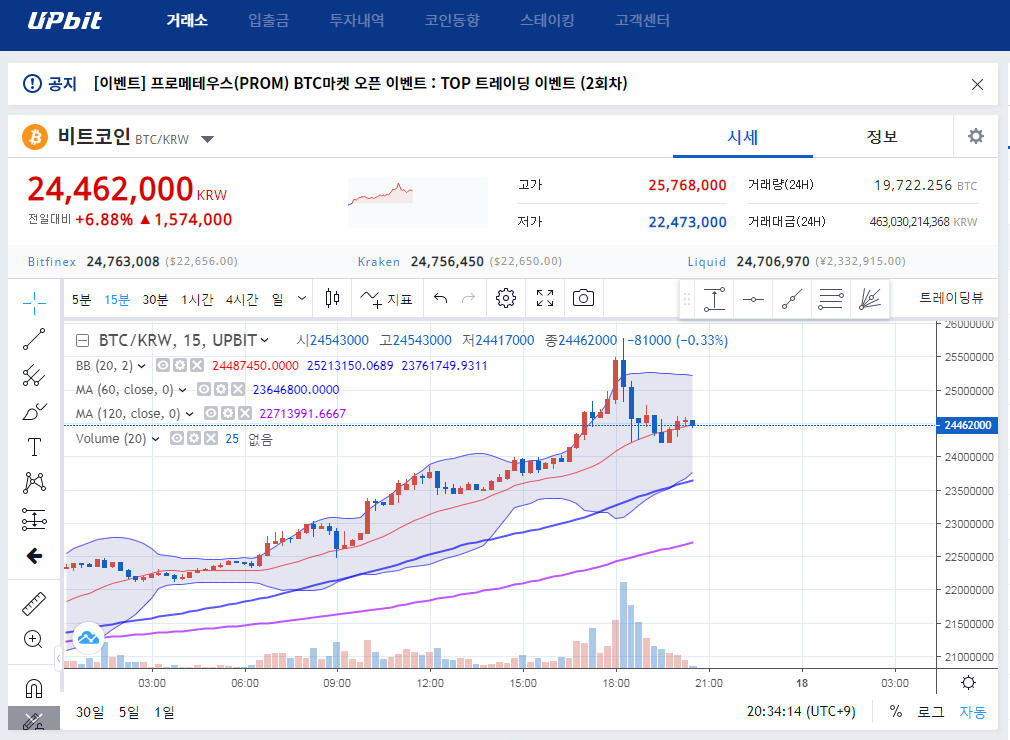
Task: Open MA 60 indicator settings gear
Action: 221,390
